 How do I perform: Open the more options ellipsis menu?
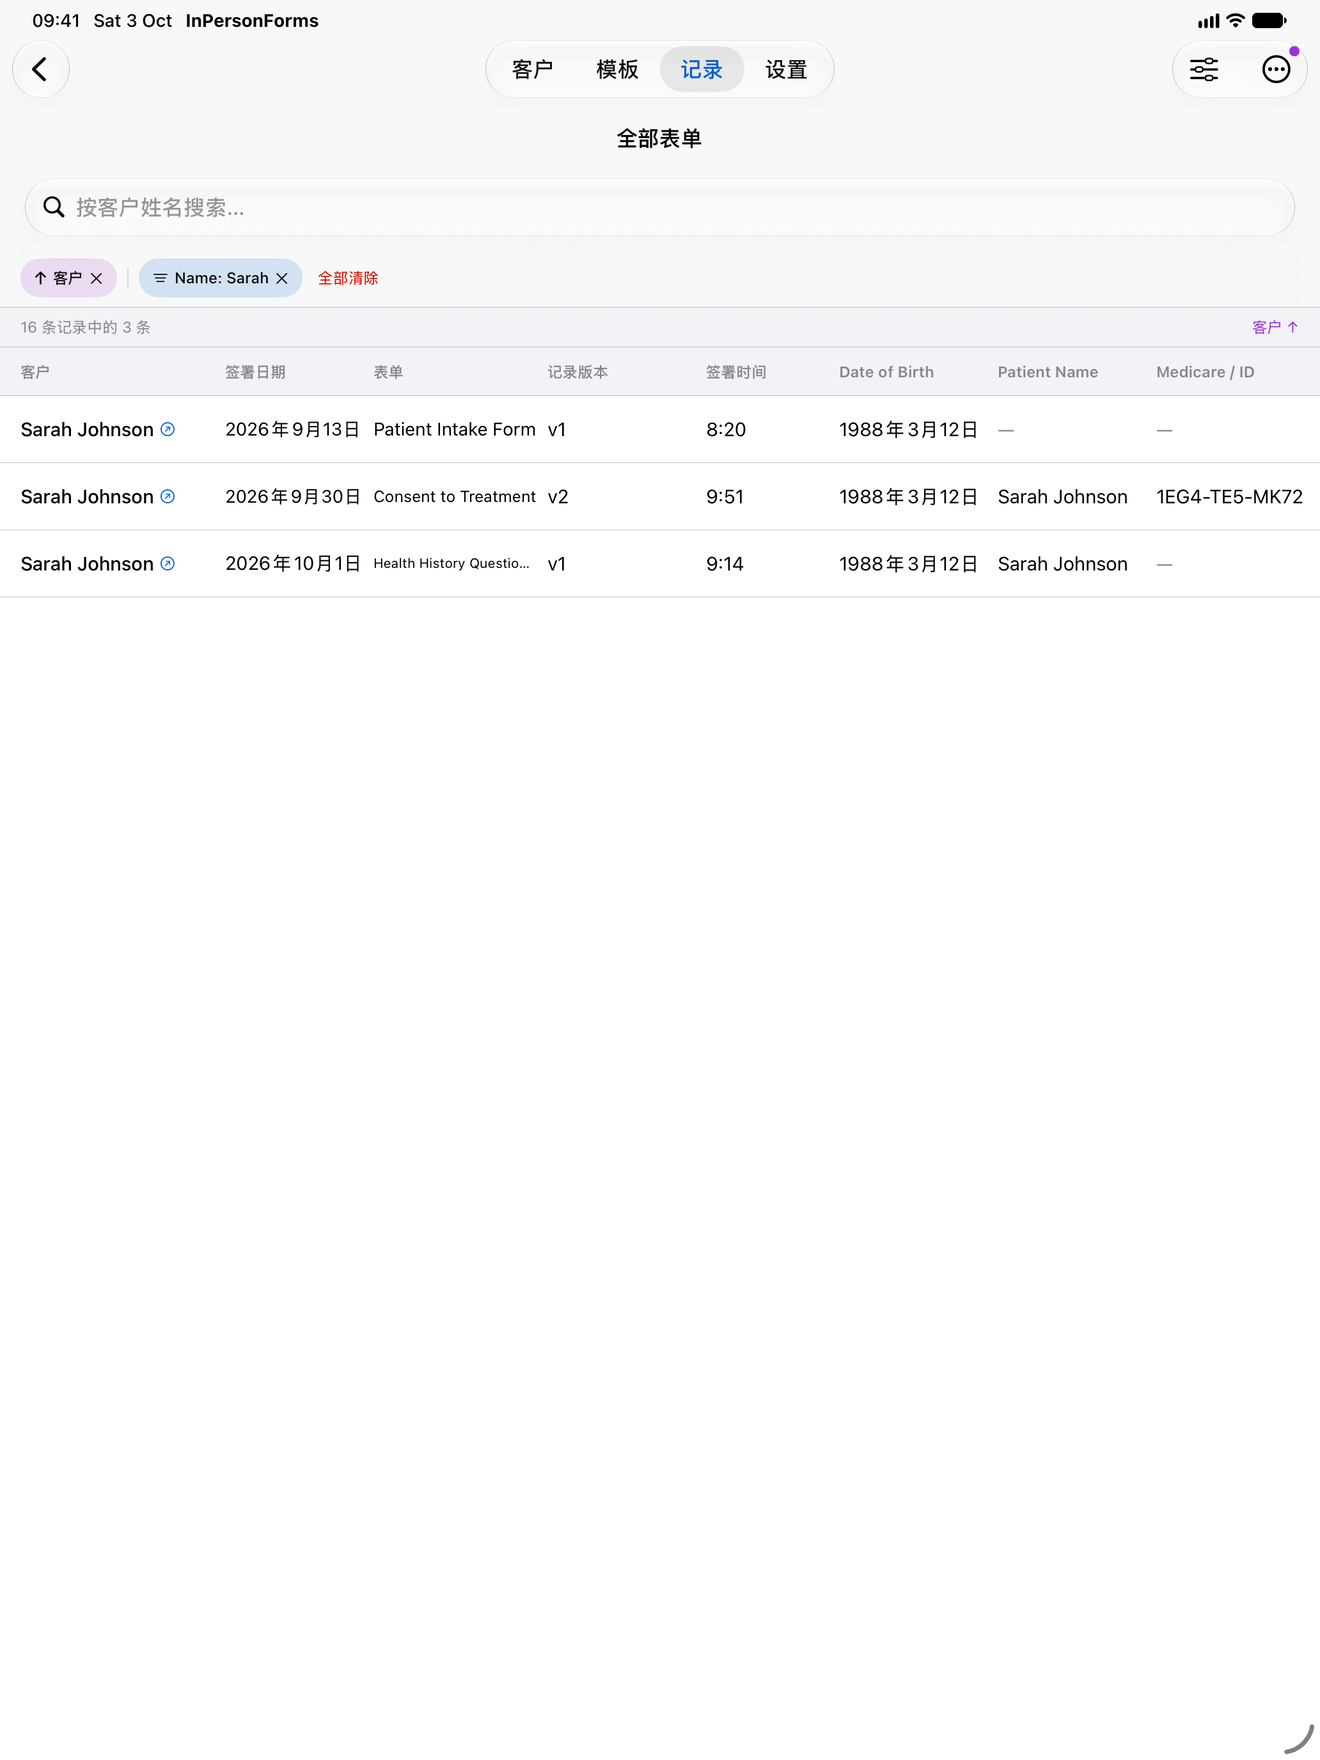click(x=1276, y=69)
